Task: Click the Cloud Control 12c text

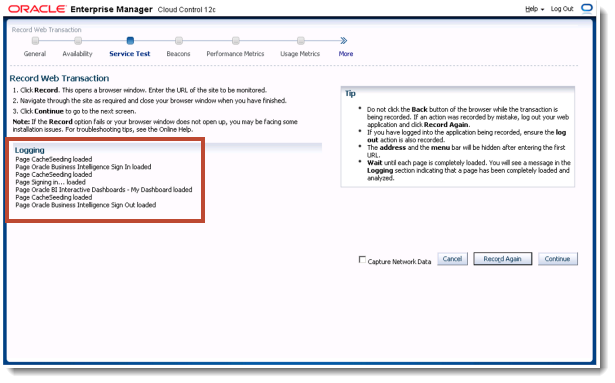Action: (187, 9)
